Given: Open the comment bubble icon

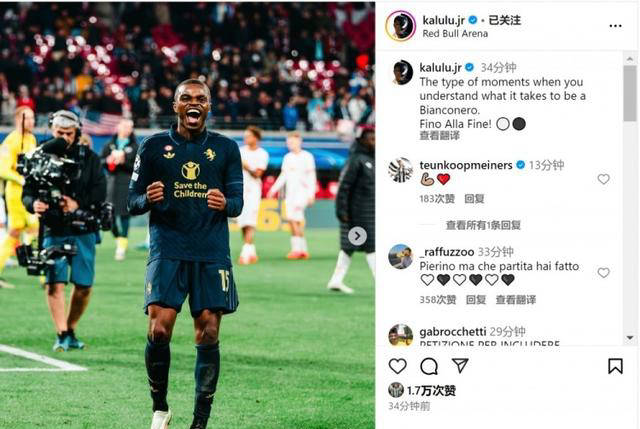Looking at the screenshot, I should point(429,366).
